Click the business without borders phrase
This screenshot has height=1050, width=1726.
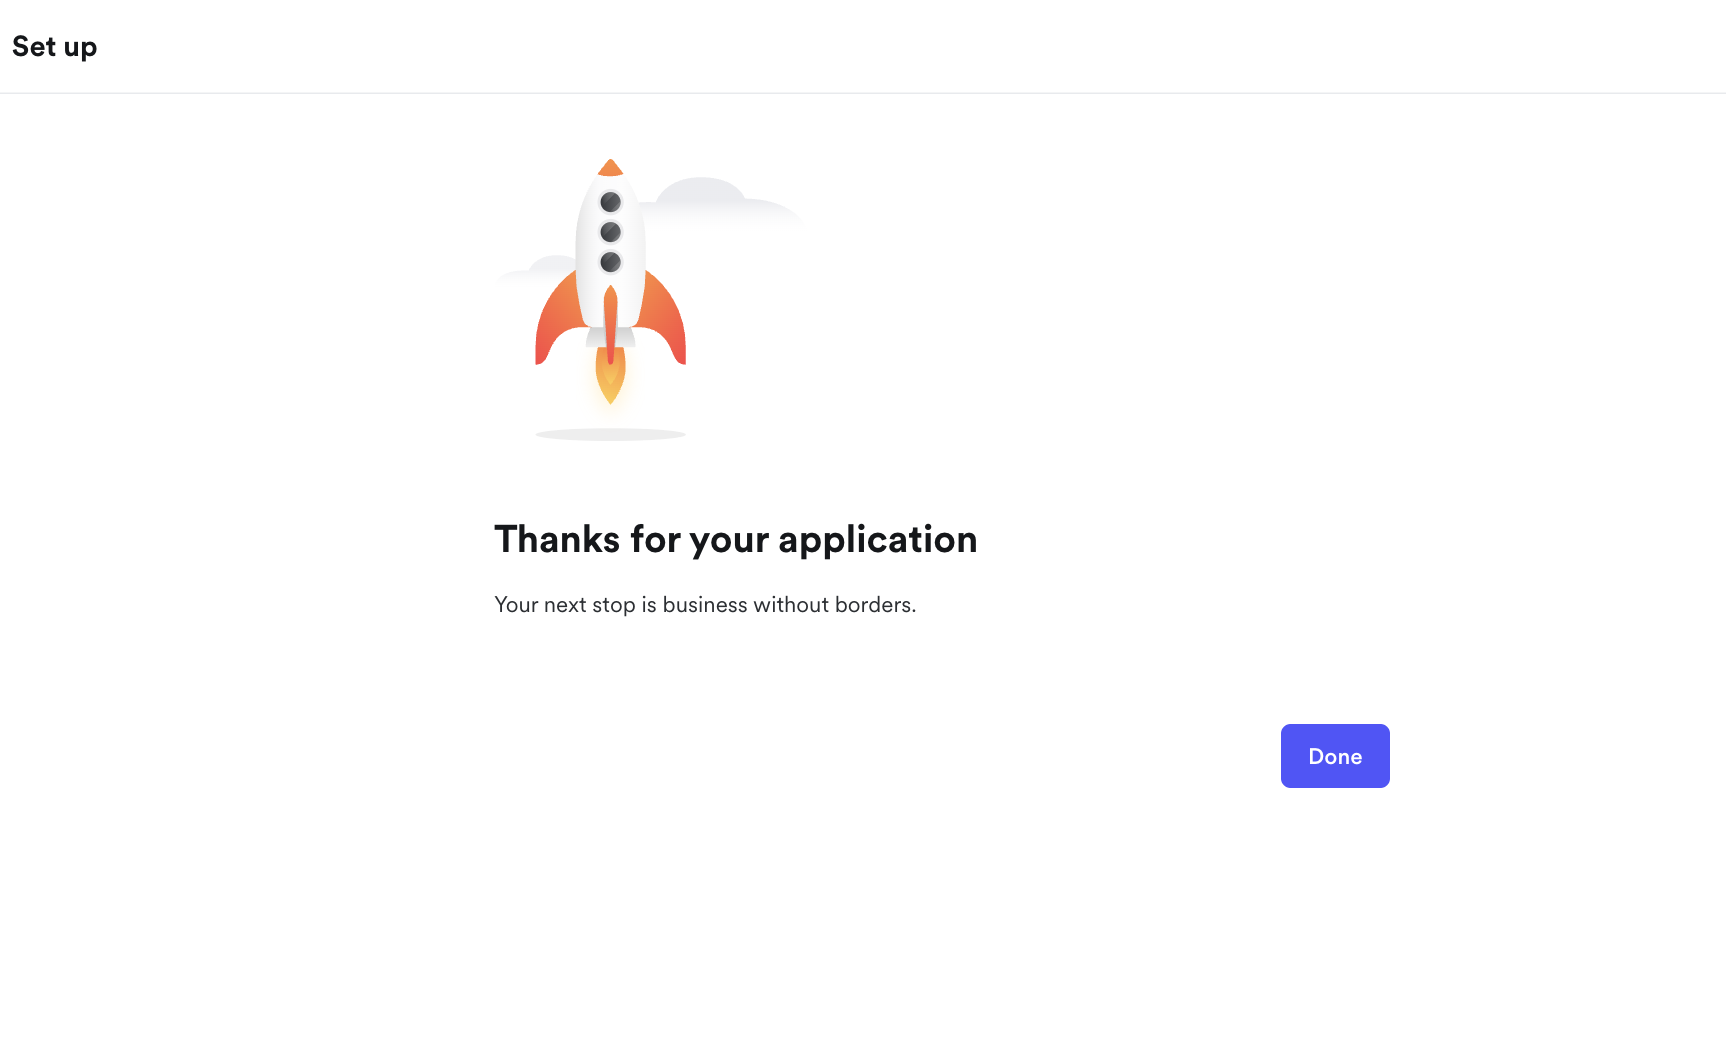[789, 605]
